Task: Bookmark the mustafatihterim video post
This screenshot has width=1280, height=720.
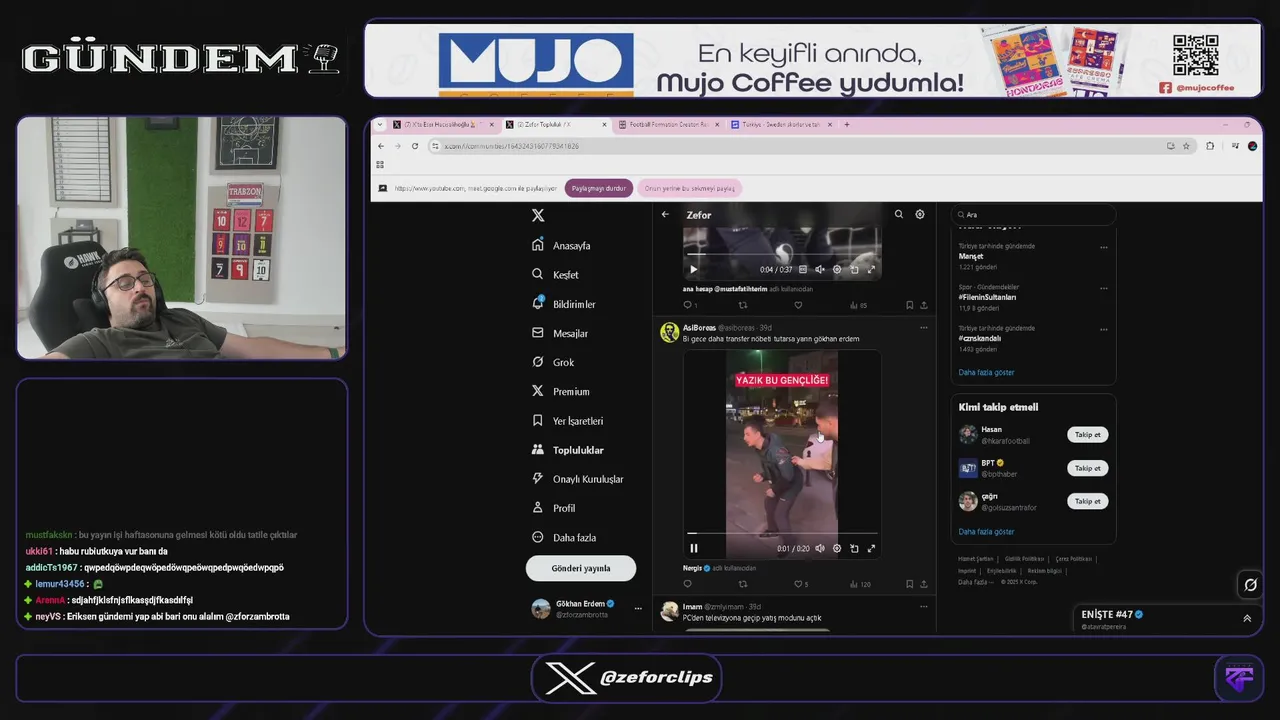Action: pyautogui.click(x=909, y=305)
